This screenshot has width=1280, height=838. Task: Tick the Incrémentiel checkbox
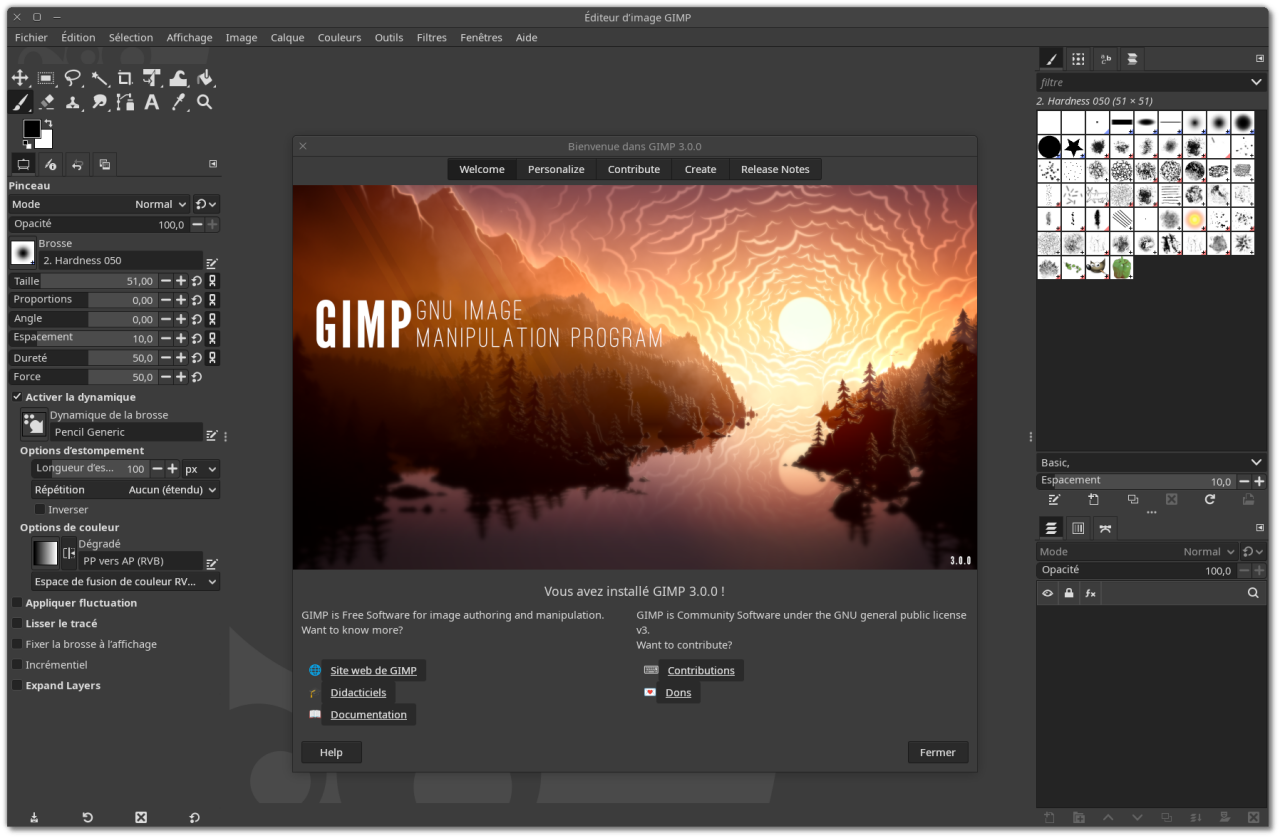pyautogui.click(x=17, y=665)
